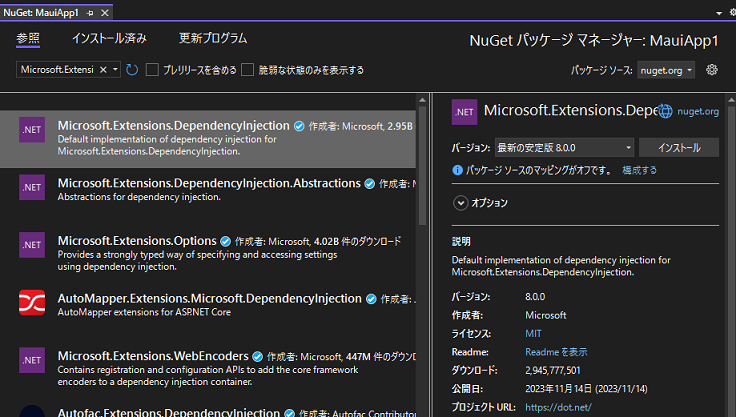736x417 pixels.
Task: Click the .NET icon in details pane
Action: point(464,112)
